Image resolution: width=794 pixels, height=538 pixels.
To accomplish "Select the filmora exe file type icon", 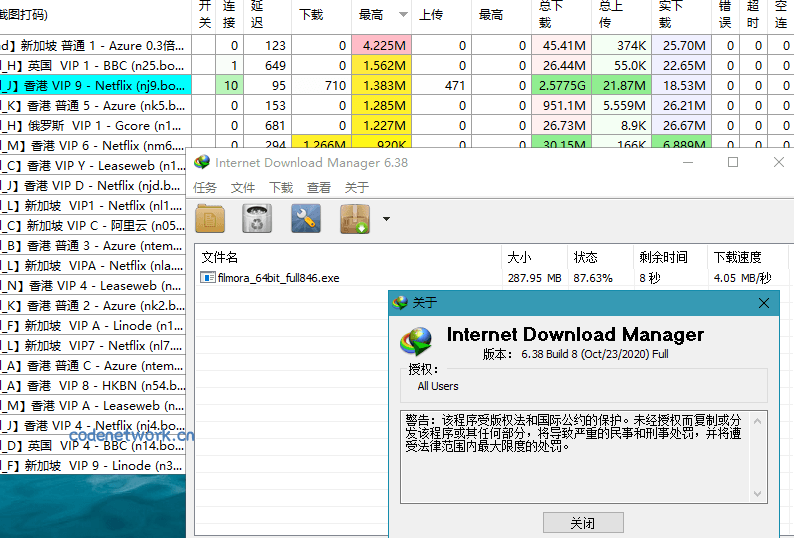I will pyautogui.click(x=207, y=277).
